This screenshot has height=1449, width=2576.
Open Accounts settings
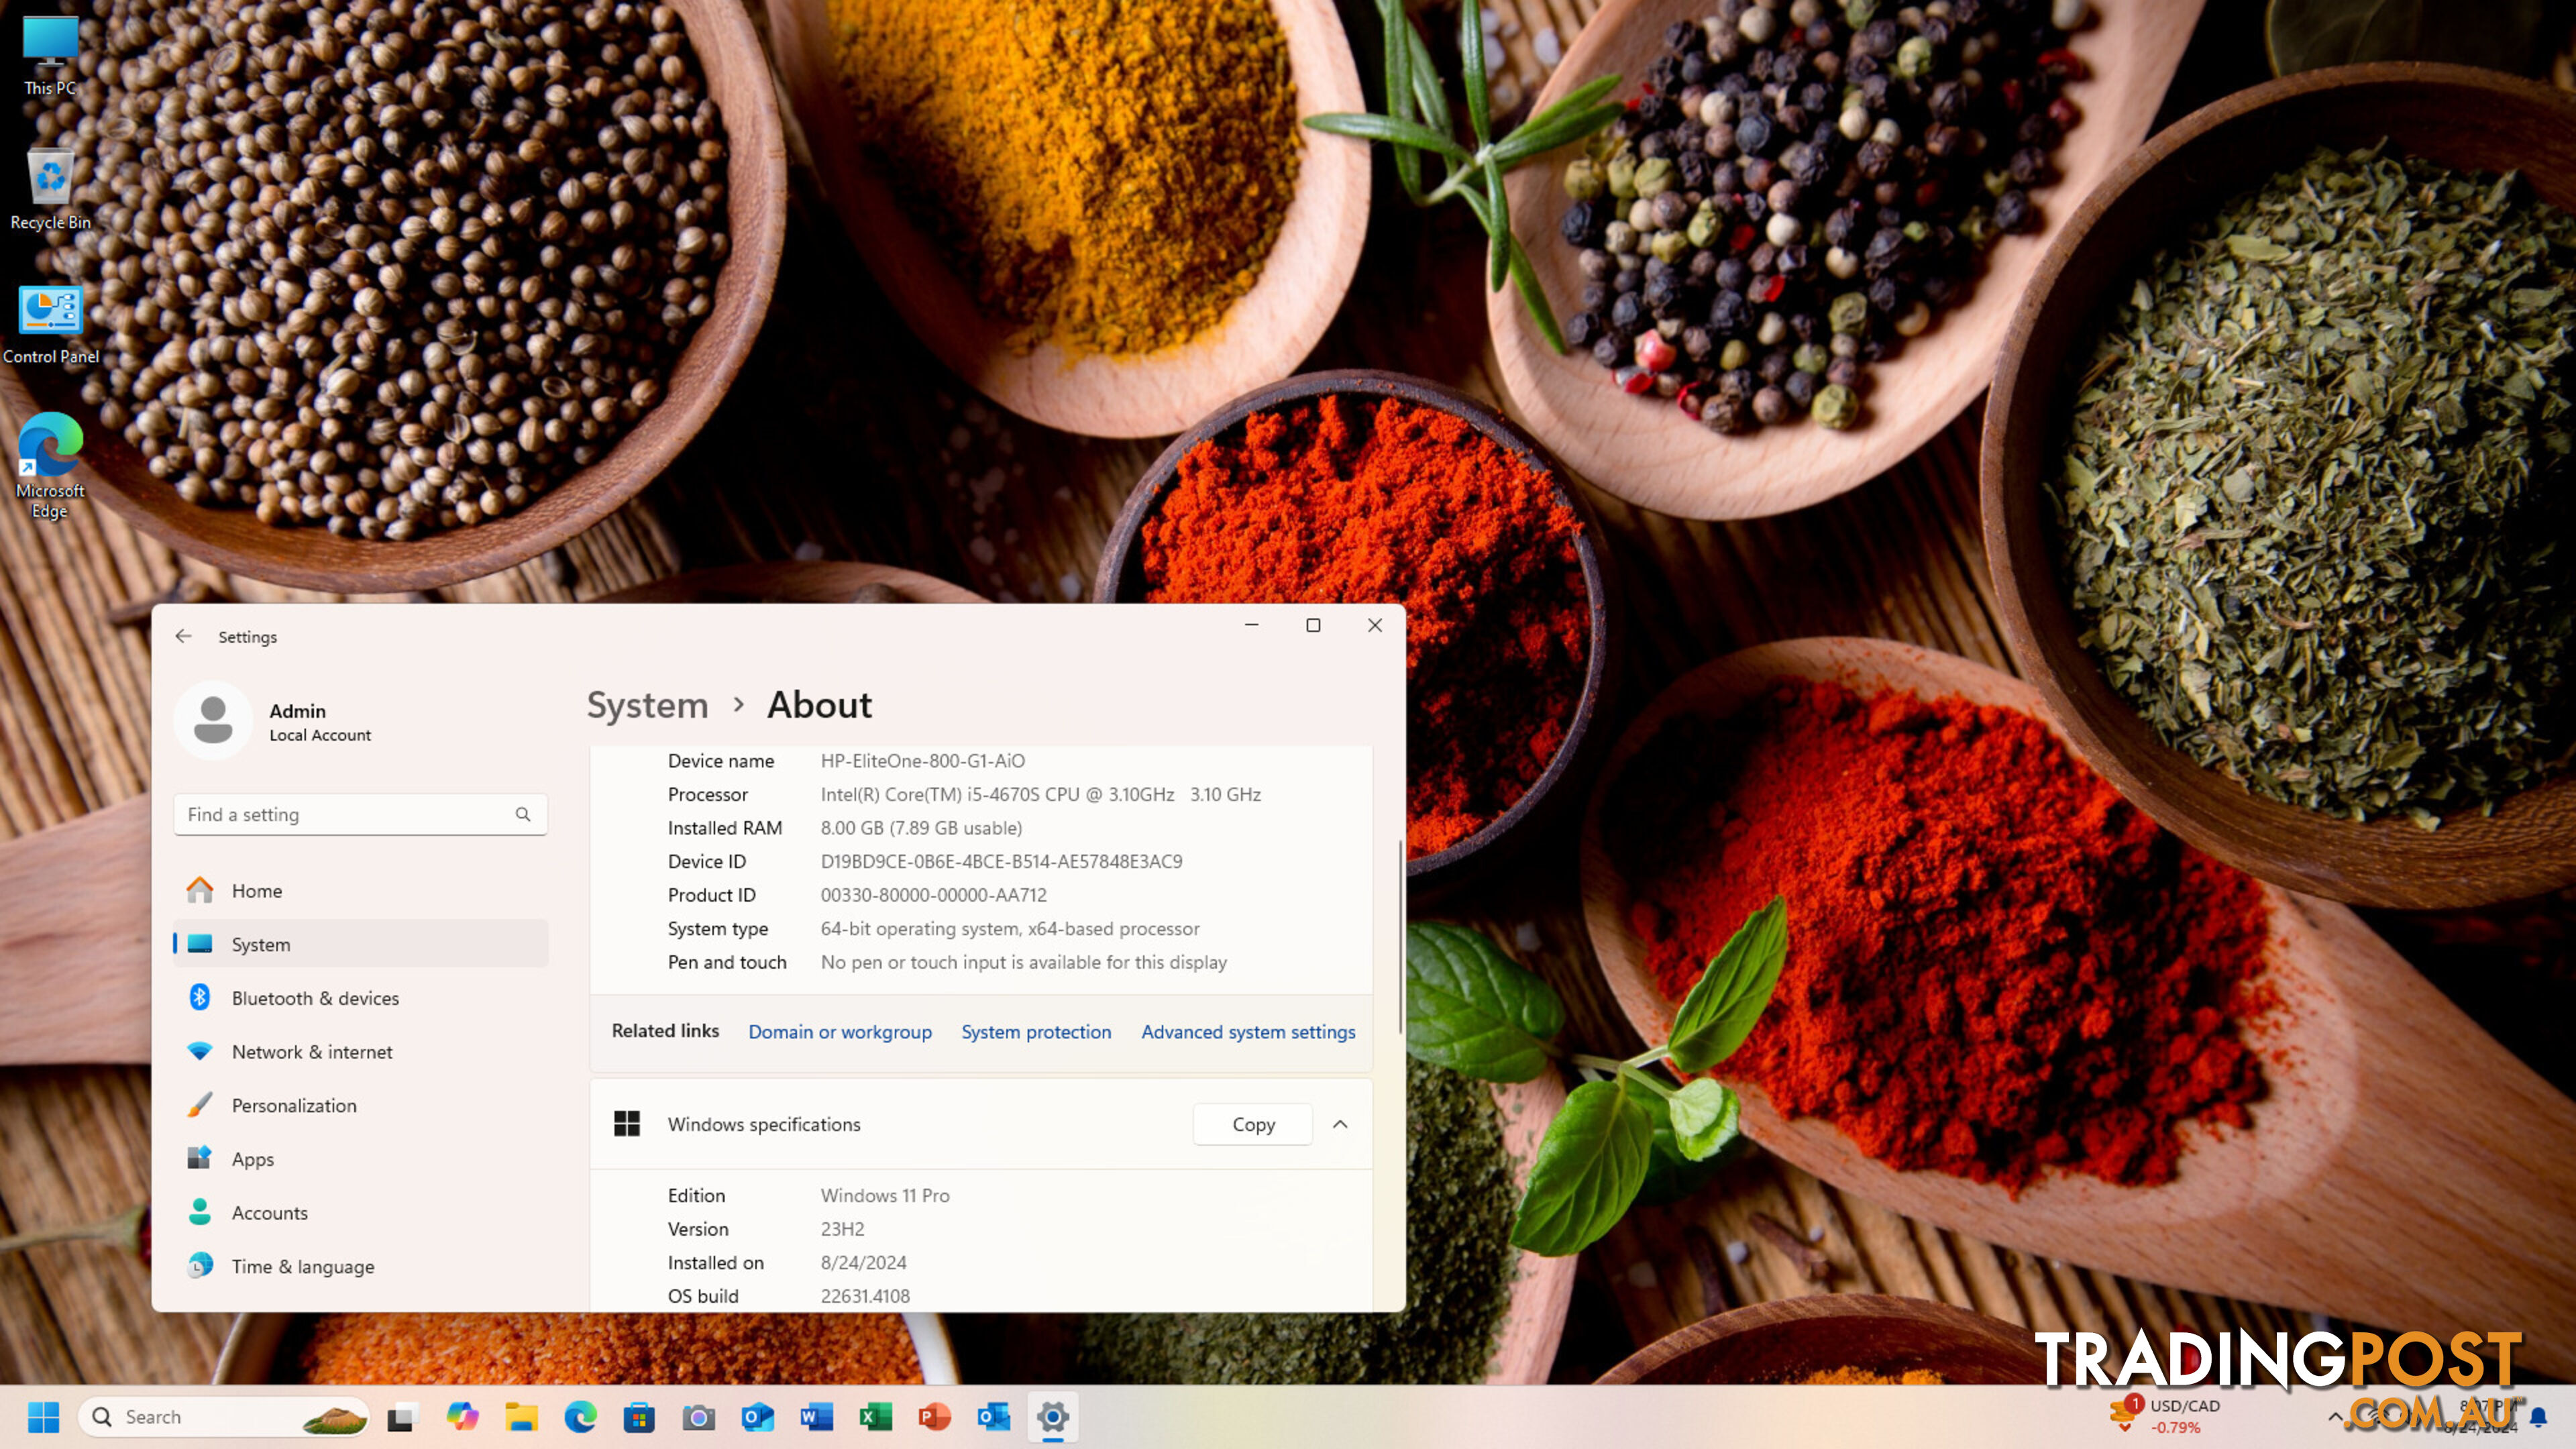pyautogui.click(x=360, y=1212)
